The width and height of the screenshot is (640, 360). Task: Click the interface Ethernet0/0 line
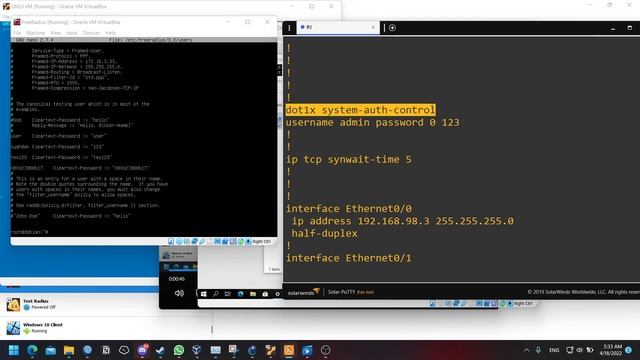click(349, 209)
